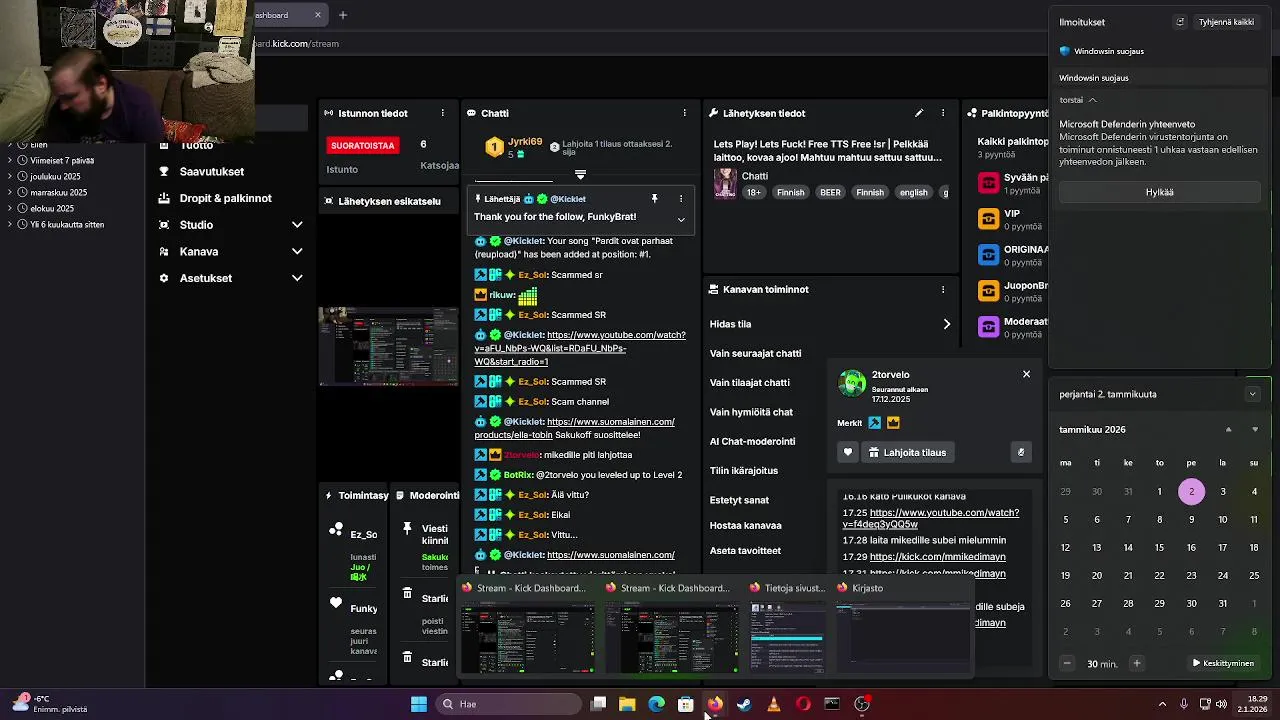1280x720 pixels.
Task: Click the Syvään pä reward icon
Action: coord(988,182)
